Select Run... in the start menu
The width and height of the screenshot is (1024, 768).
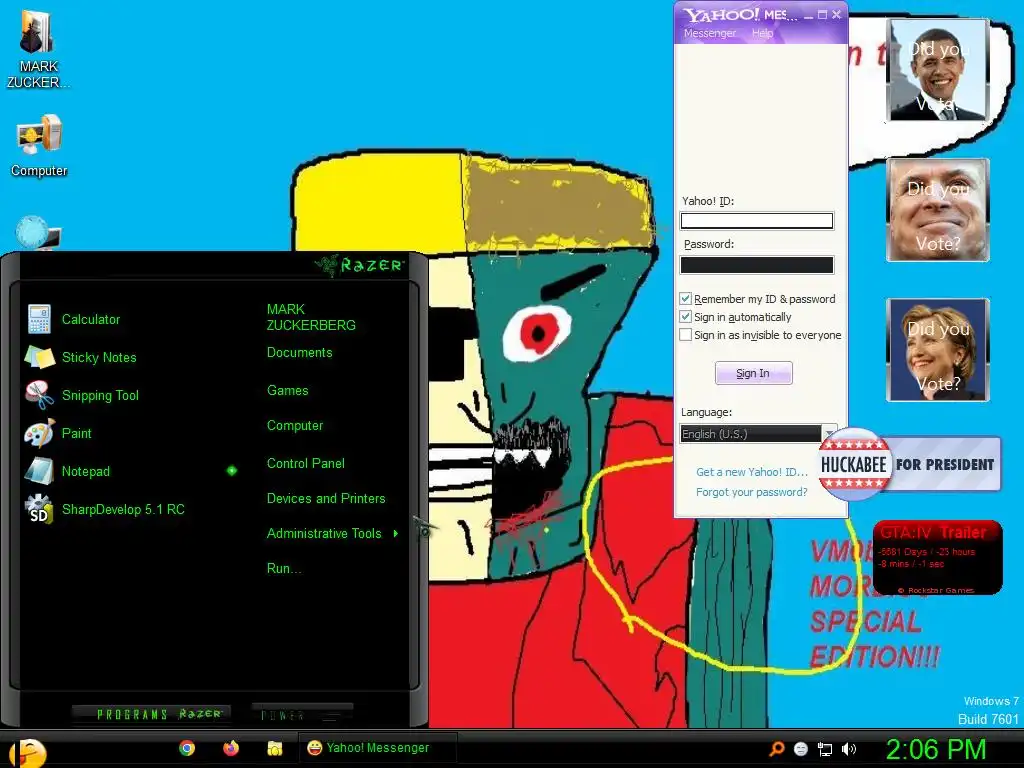pos(284,569)
